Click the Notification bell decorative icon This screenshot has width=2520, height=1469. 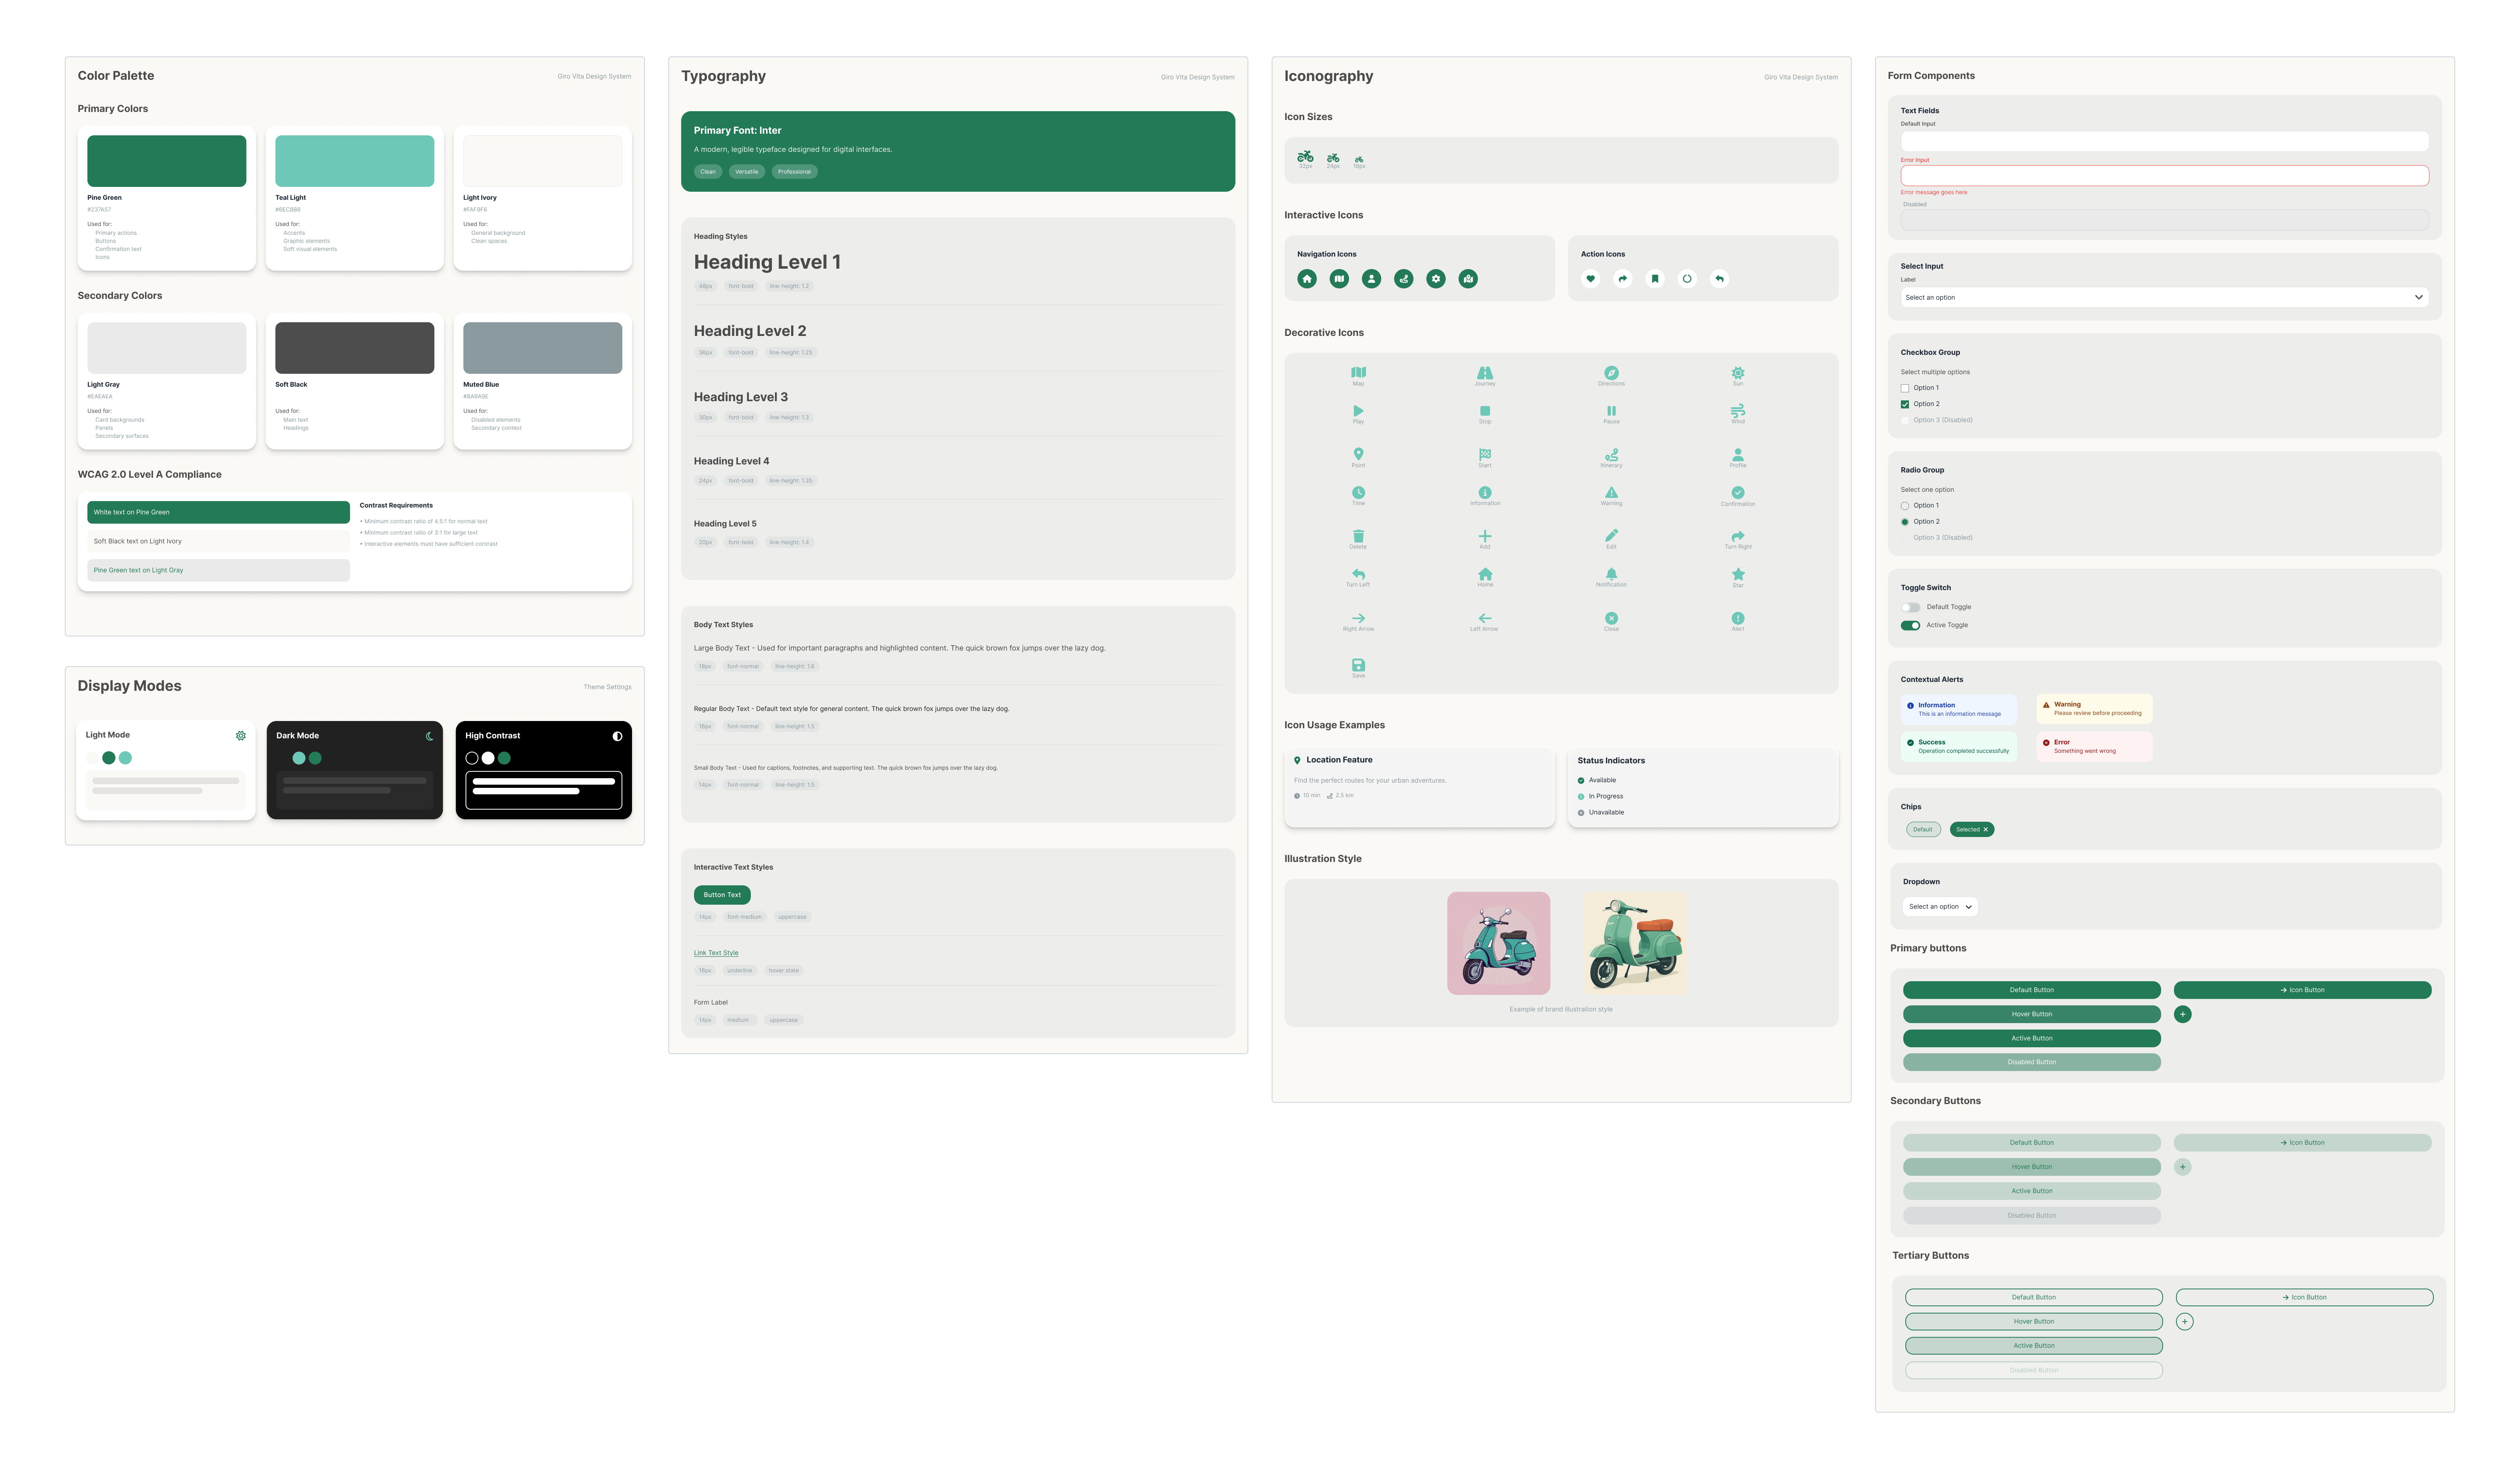pyautogui.click(x=1611, y=574)
